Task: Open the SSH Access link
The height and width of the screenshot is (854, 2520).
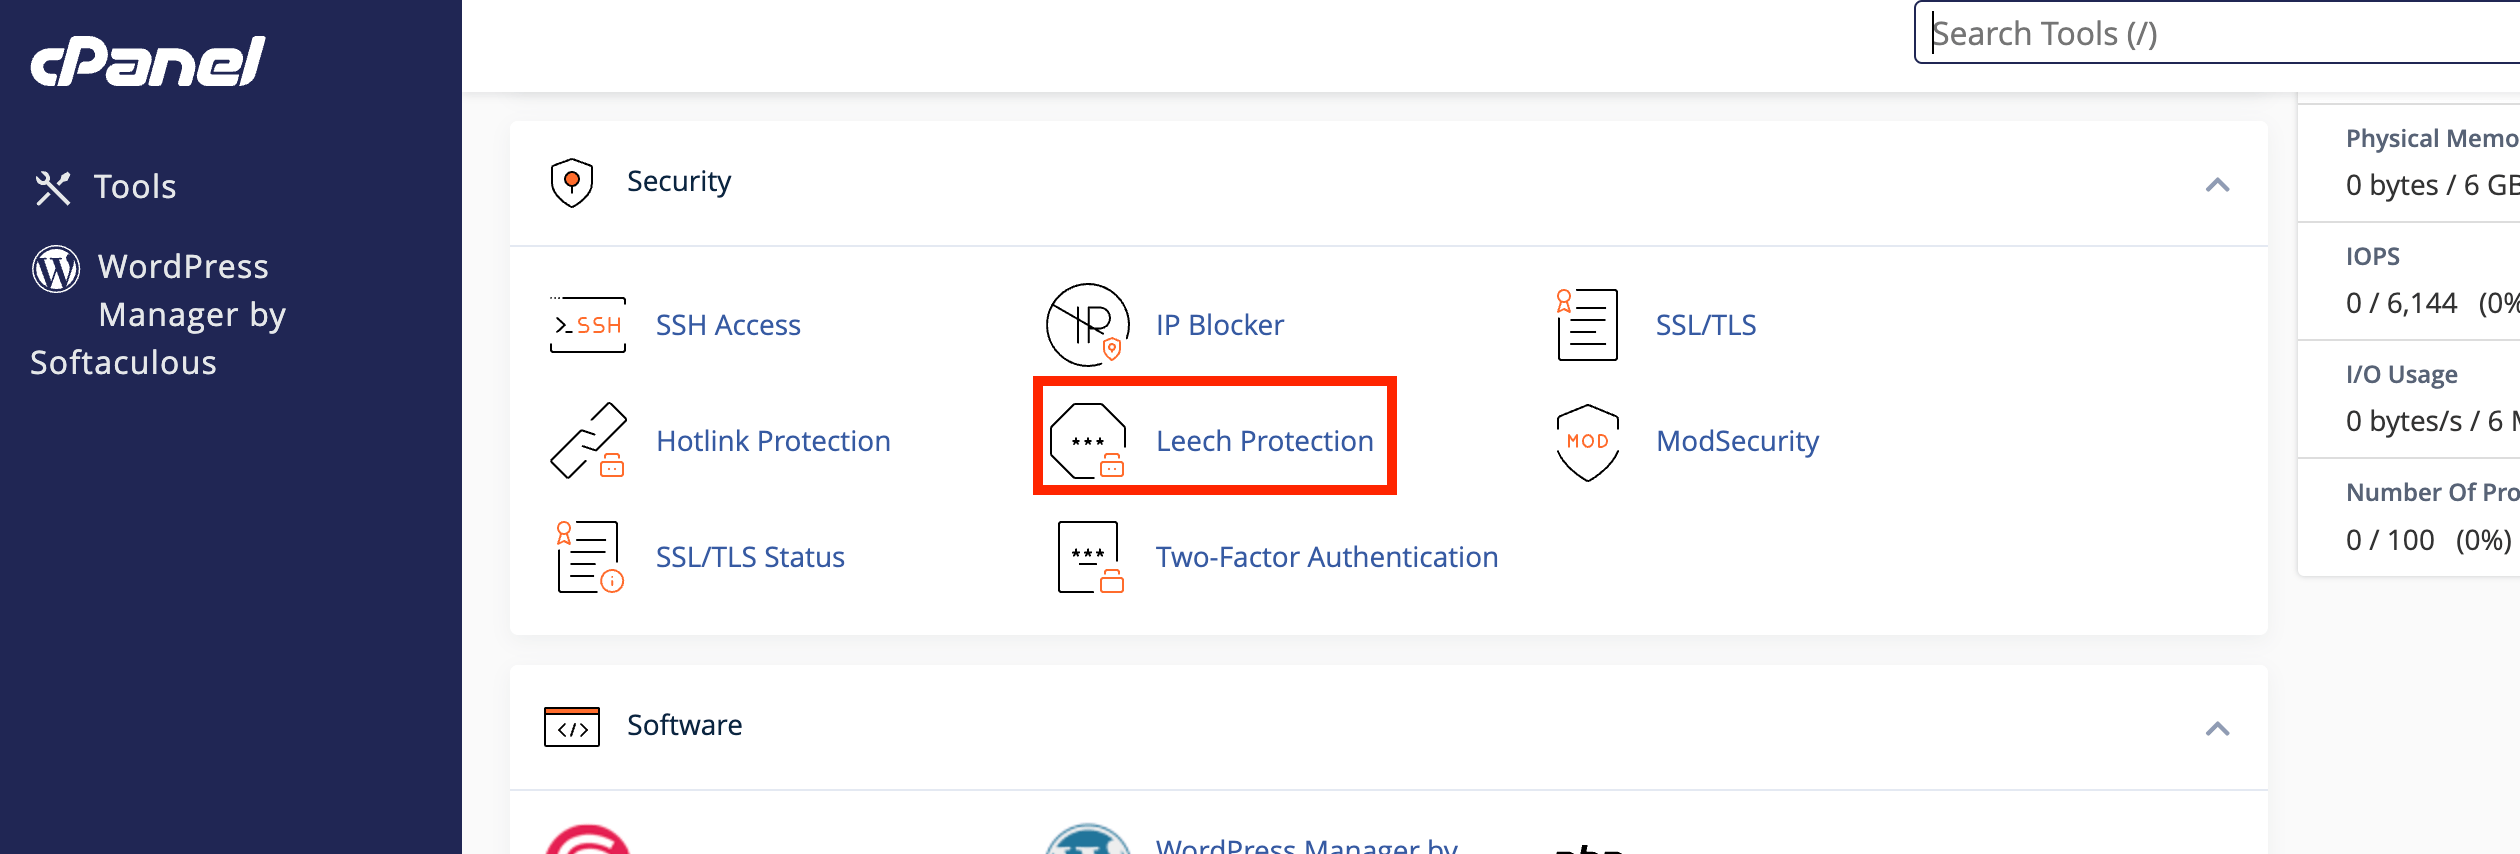Action: pyautogui.click(x=728, y=325)
